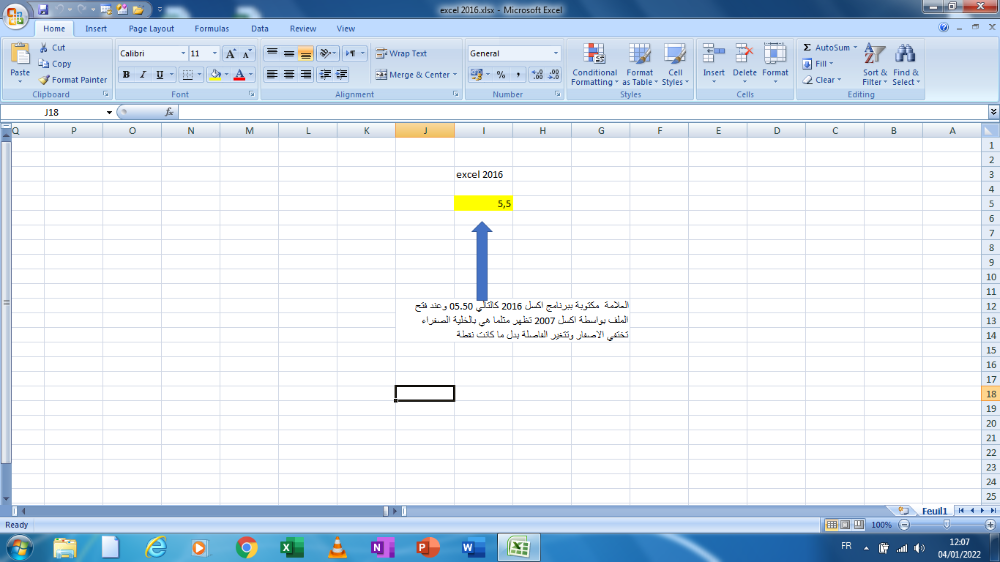This screenshot has height=562, width=1000.
Task: Switch to Page Layout view button
Action: 845,524
